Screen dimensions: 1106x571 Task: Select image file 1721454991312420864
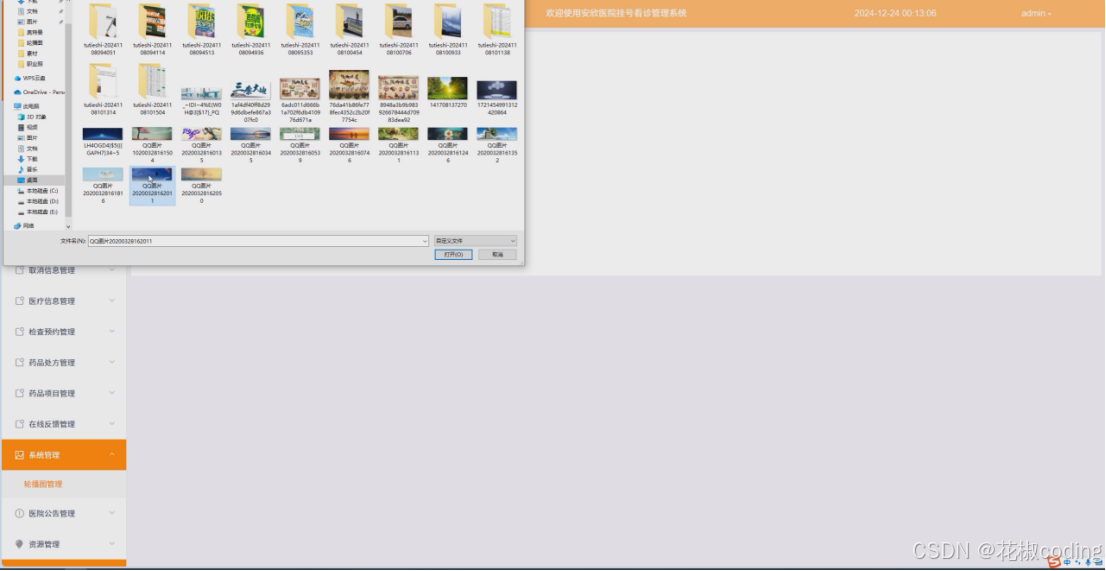tap(497, 97)
